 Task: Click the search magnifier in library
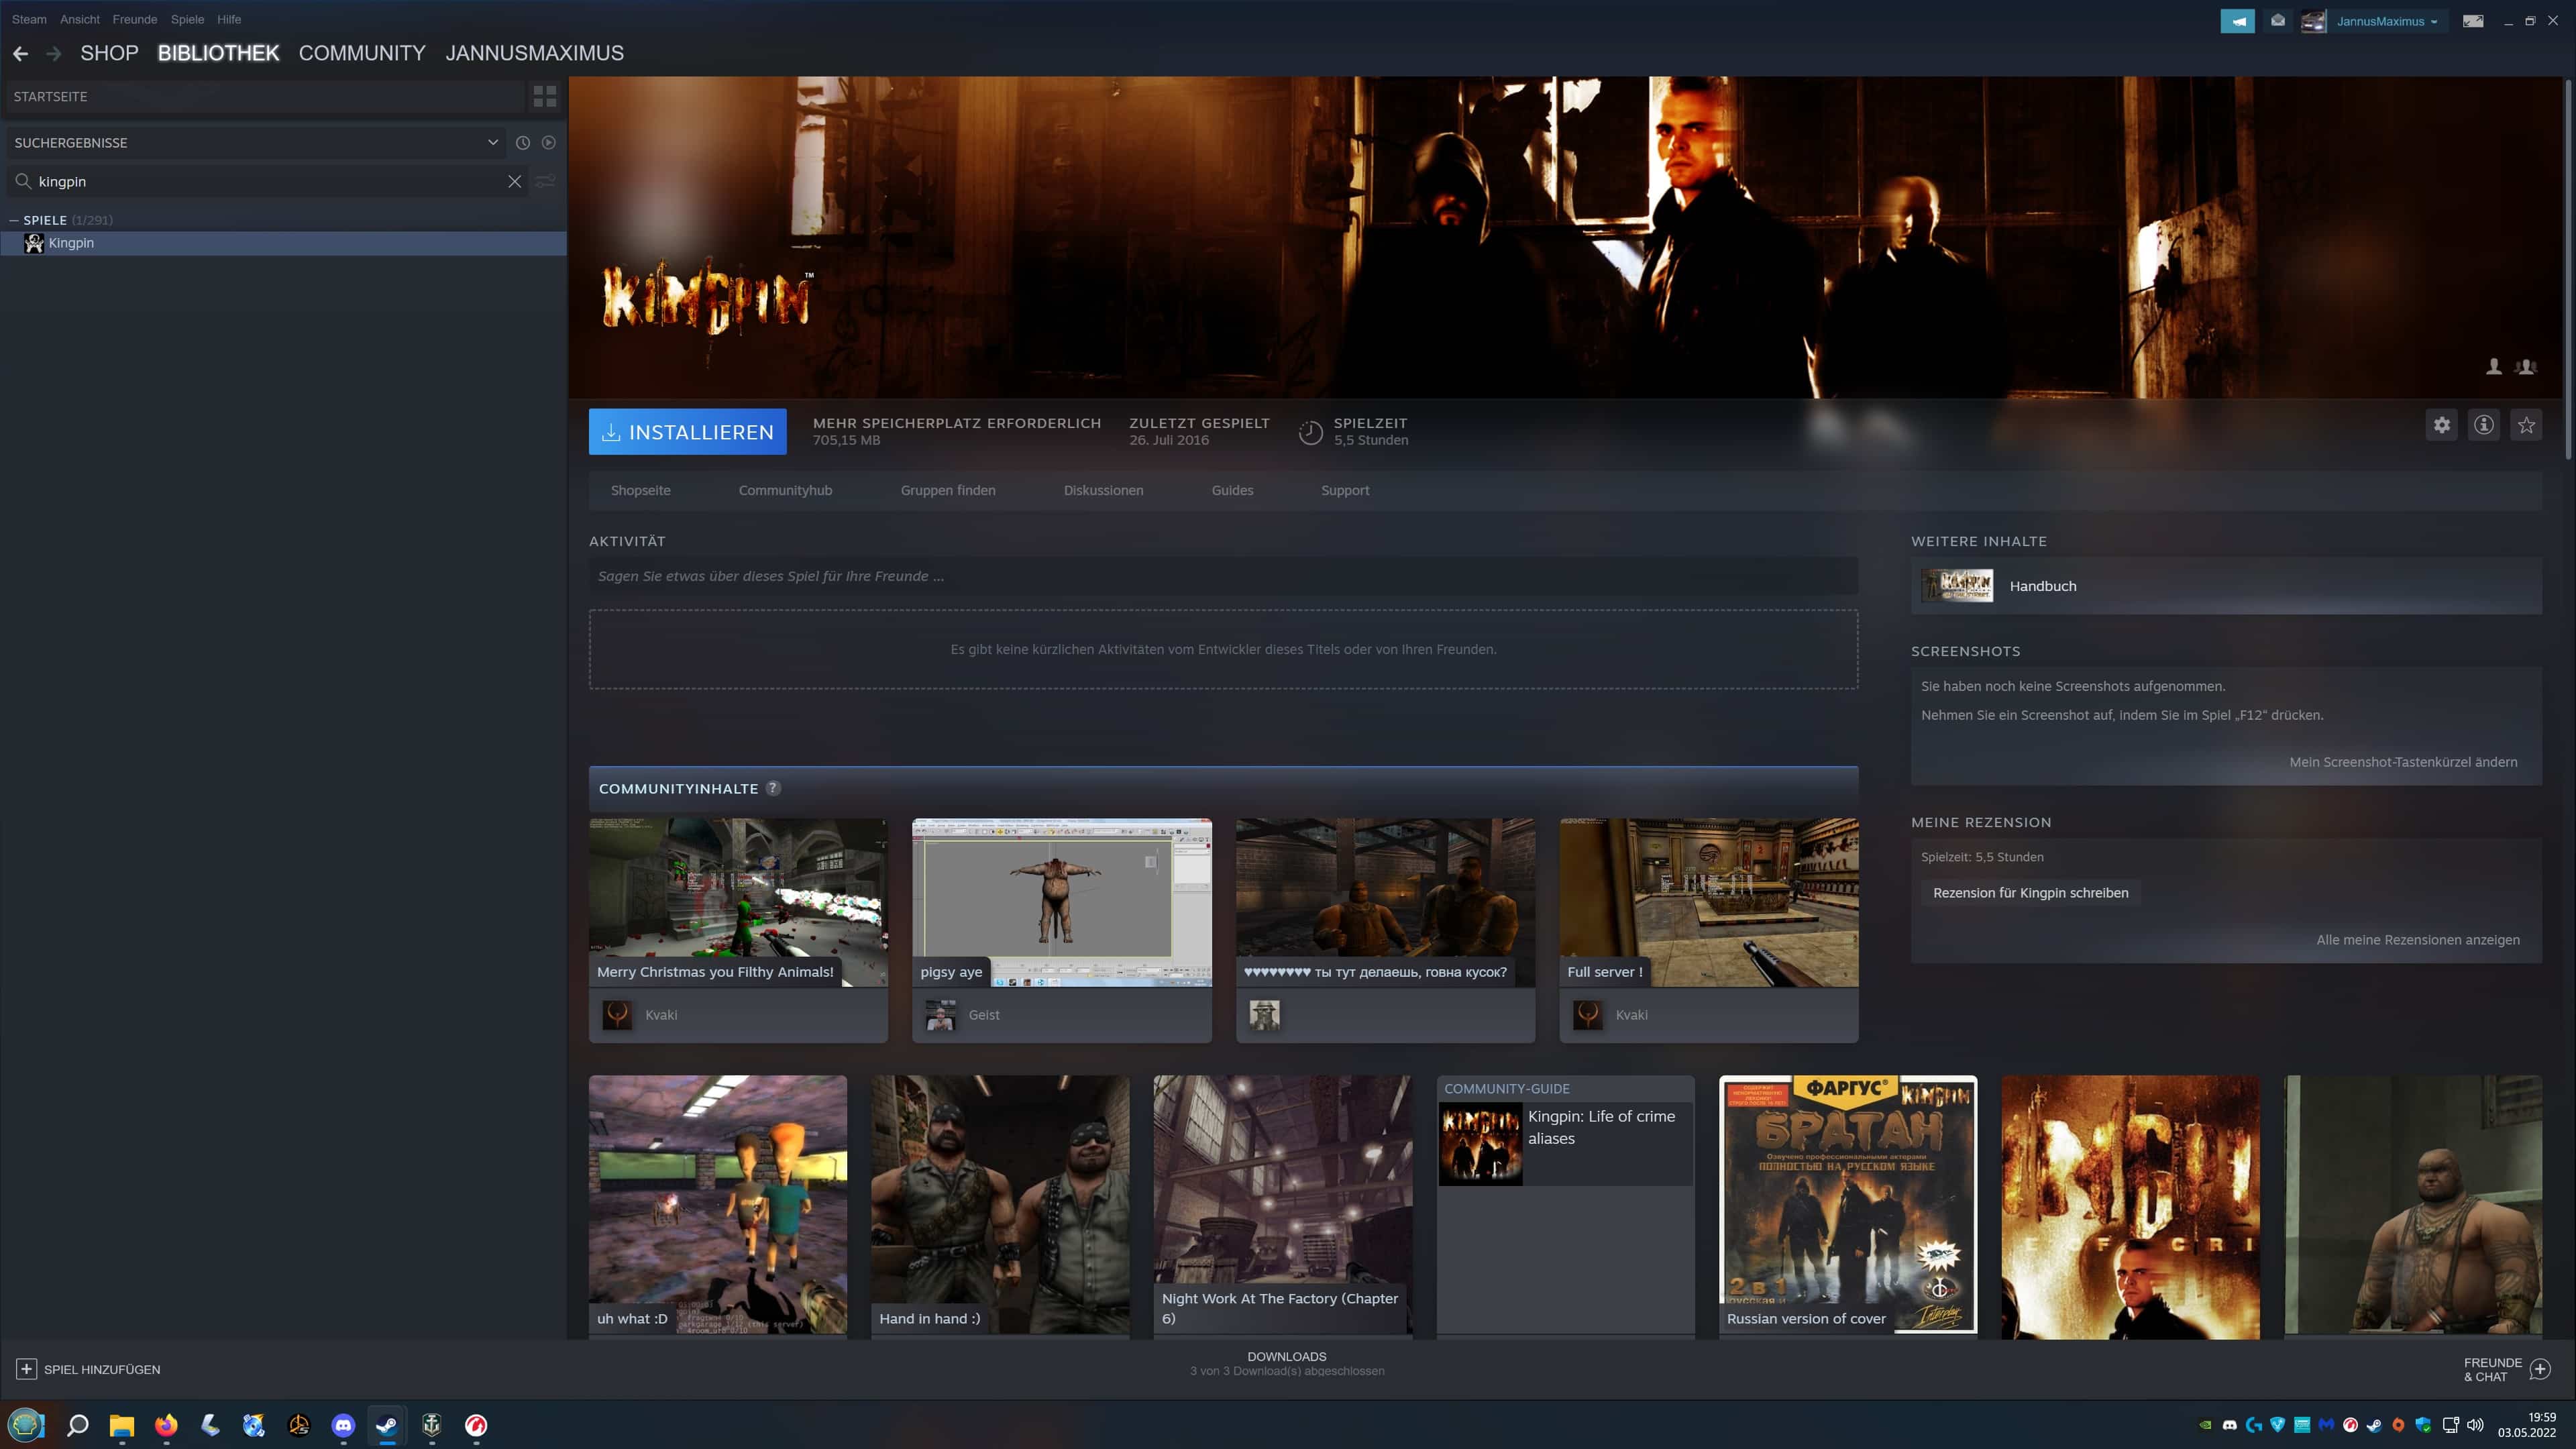pos(23,181)
